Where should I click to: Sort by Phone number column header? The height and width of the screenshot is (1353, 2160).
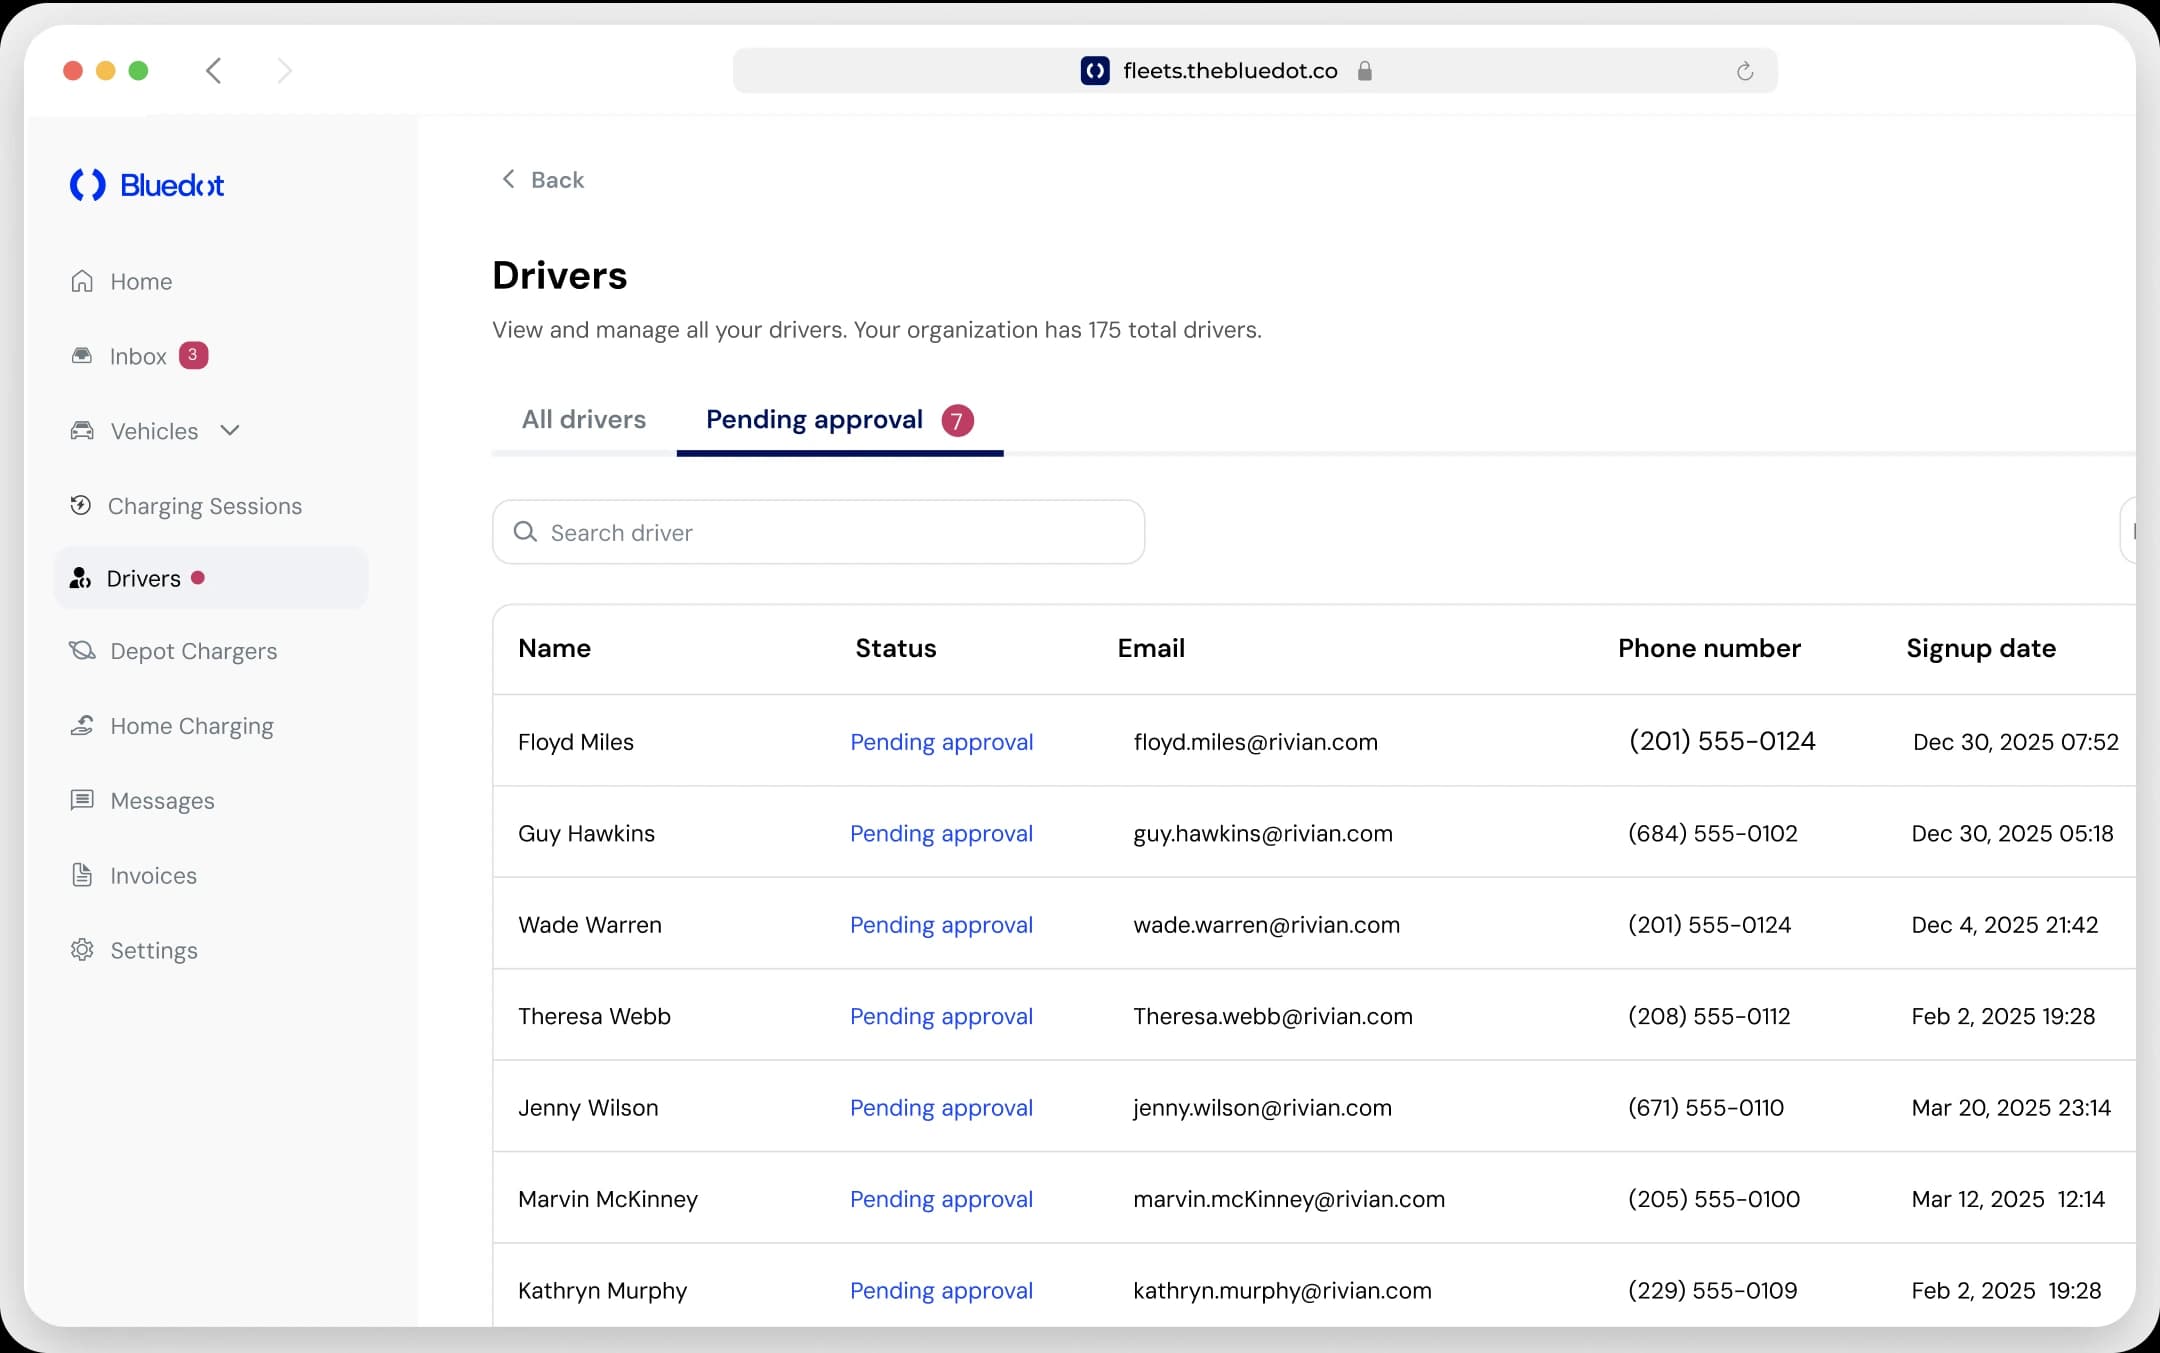coord(1709,649)
